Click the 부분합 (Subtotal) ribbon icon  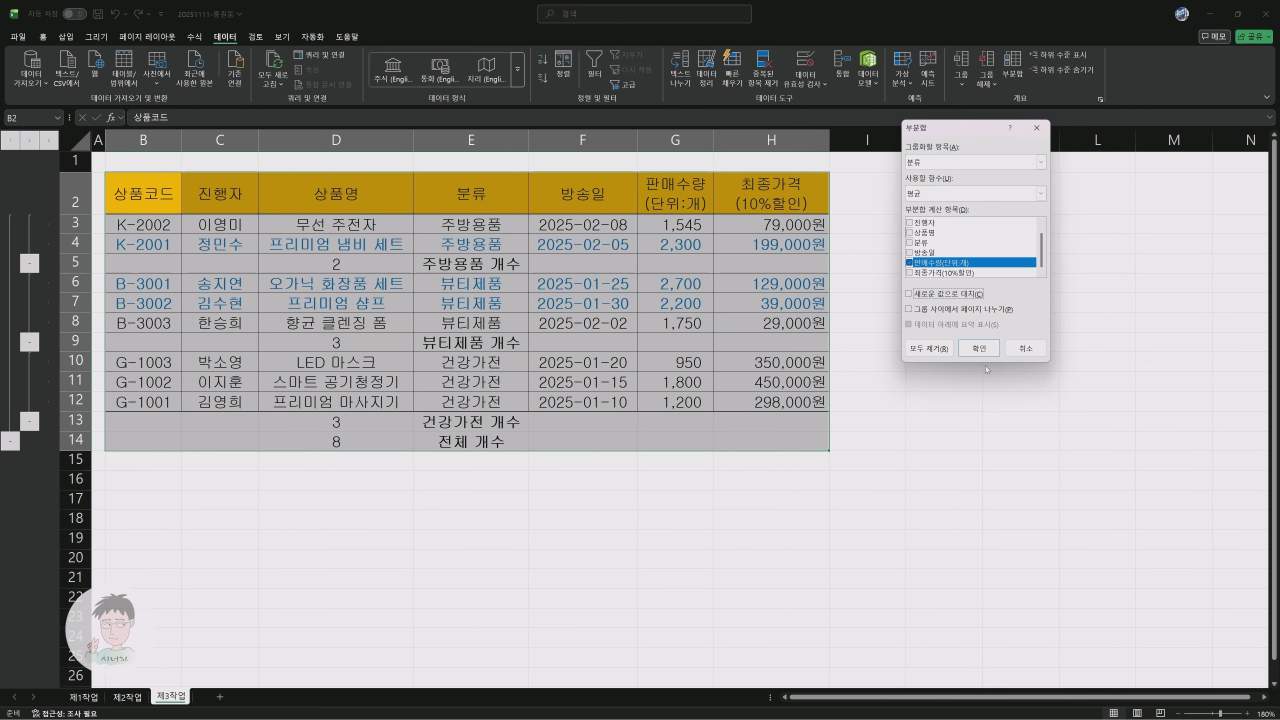[1012, 61]
